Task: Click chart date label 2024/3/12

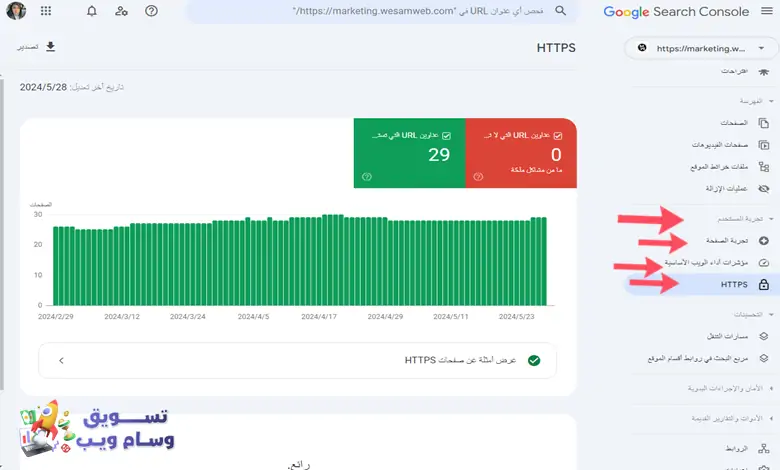Action: tap(122, 317)
